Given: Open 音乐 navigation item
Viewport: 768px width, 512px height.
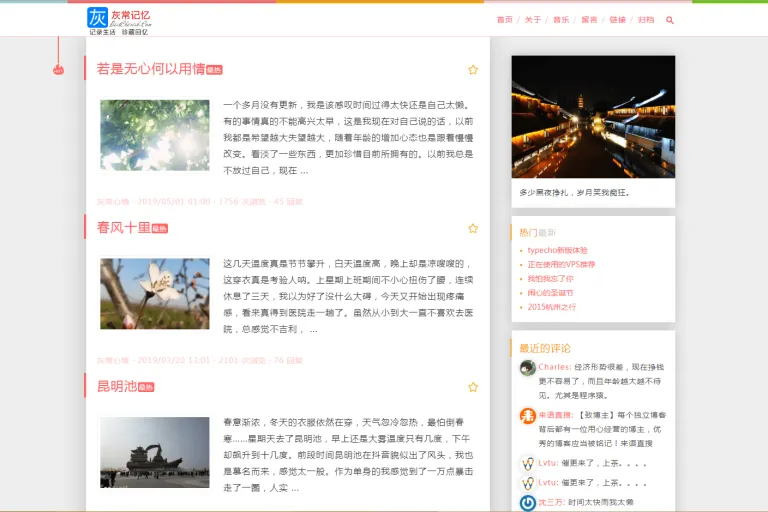Looking at the screenshot, I should point(561,20).
